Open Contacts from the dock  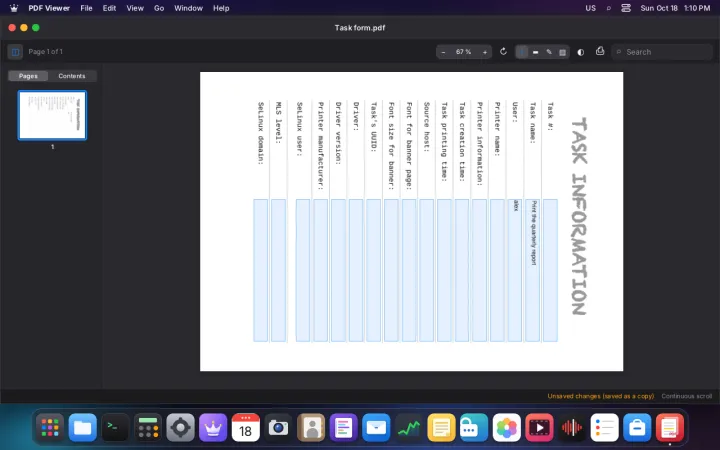pyautogui.click(x=311, y=428)
